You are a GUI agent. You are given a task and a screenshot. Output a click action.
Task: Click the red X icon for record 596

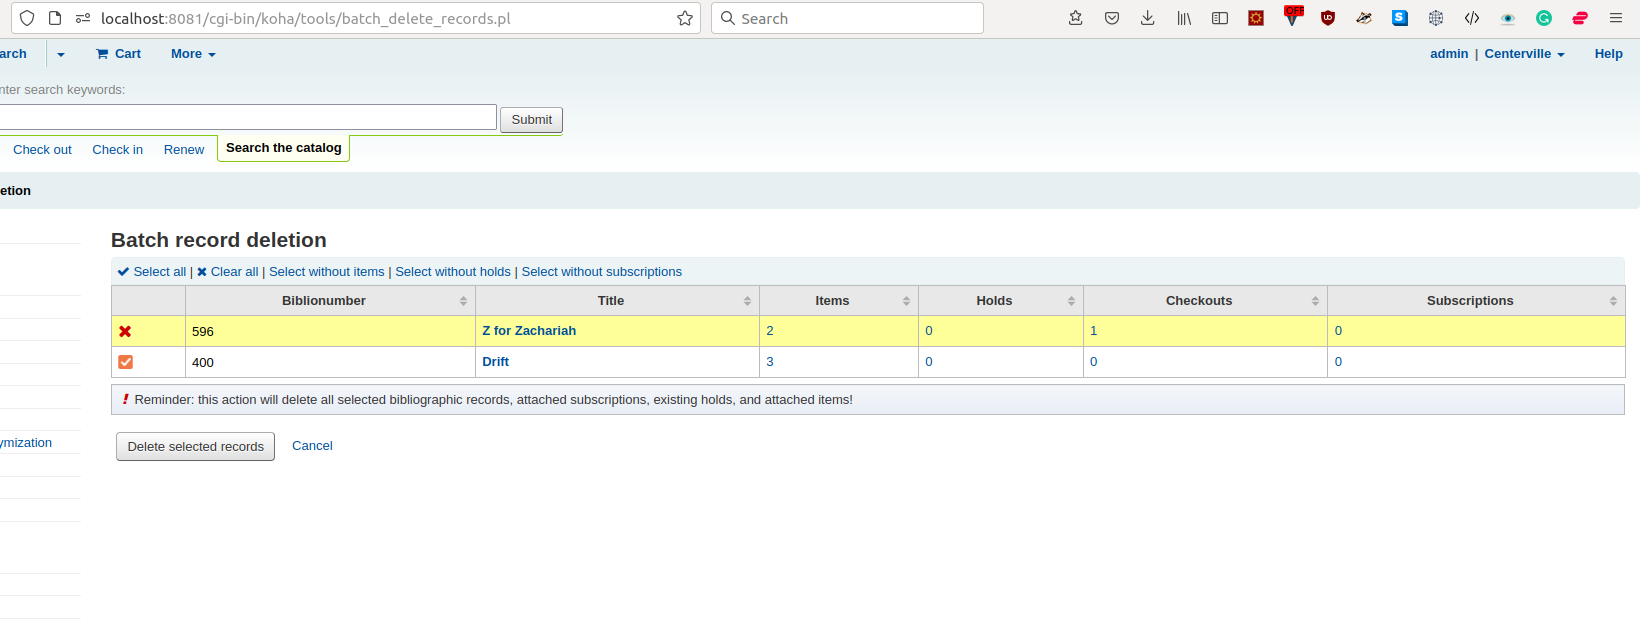click(x=125, y=331)
